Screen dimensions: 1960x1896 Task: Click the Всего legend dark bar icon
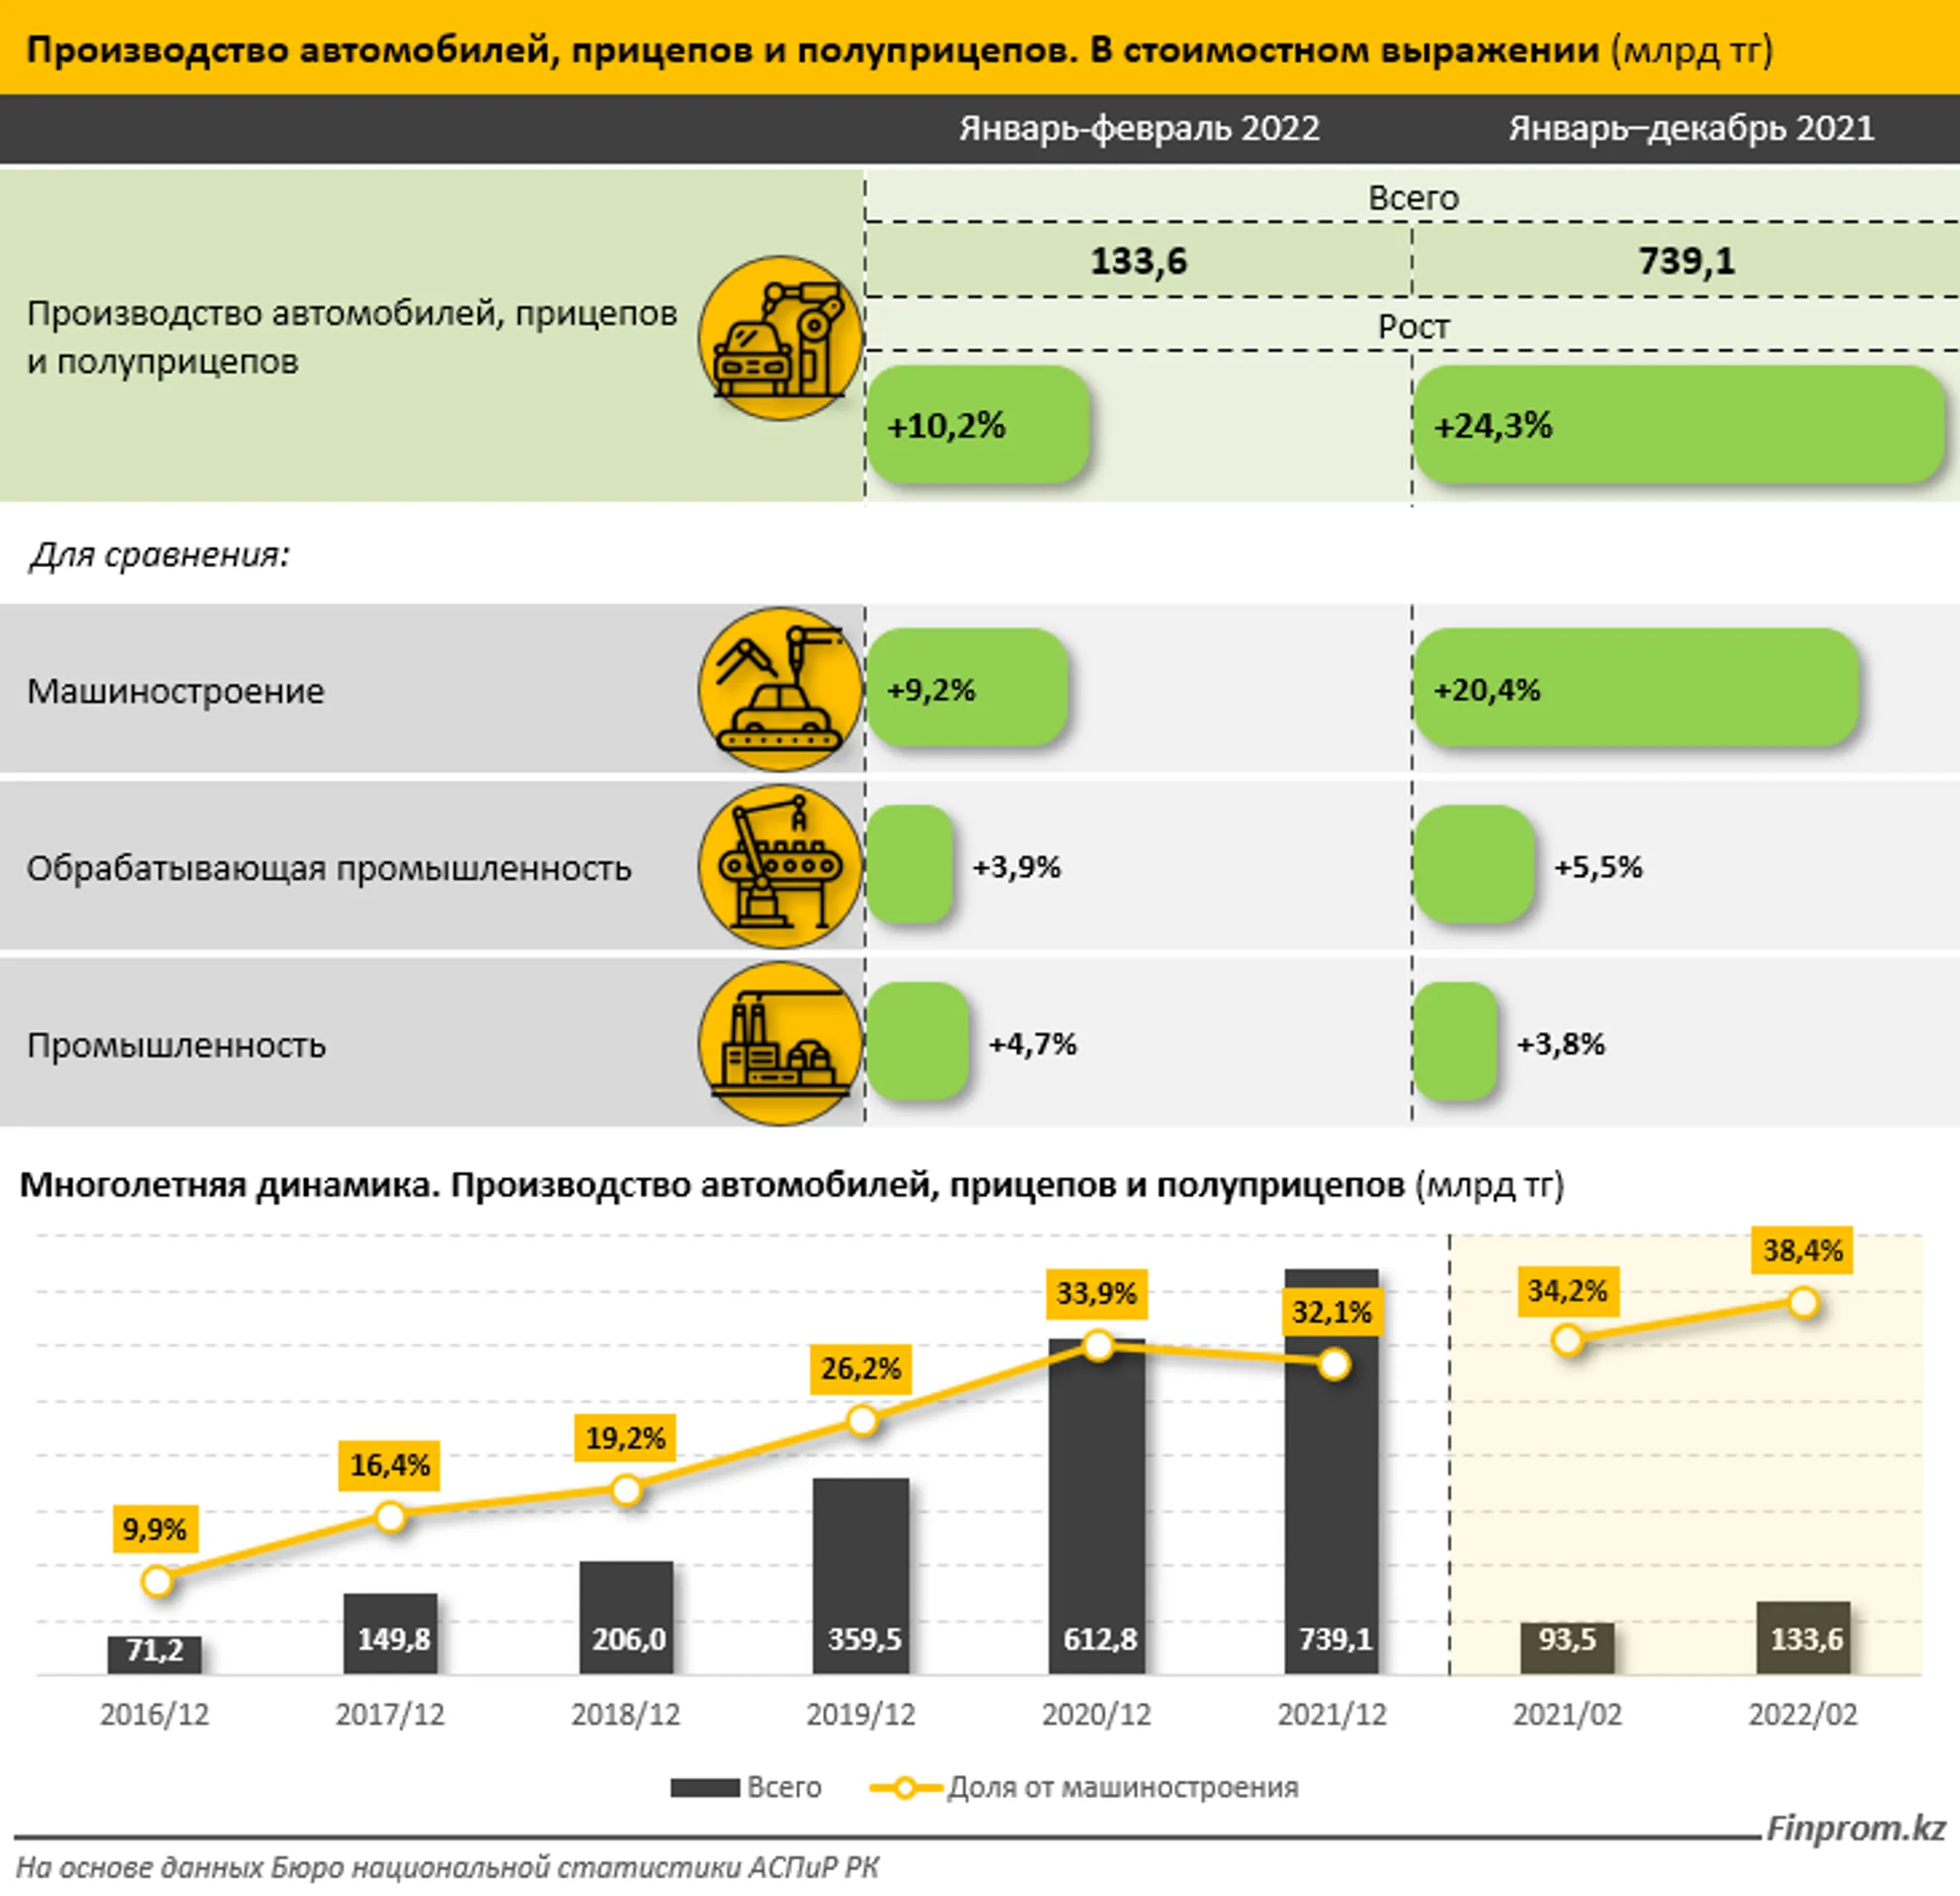click(x=704, y=1787)
